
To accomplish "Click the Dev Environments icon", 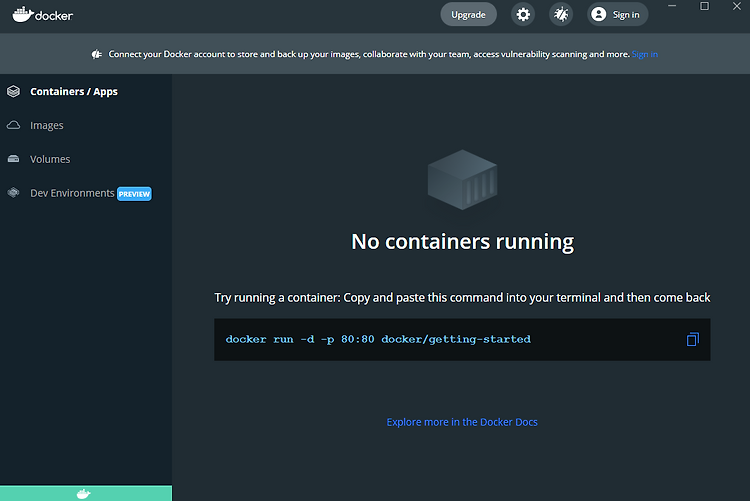I will click(x=13, y=192).
